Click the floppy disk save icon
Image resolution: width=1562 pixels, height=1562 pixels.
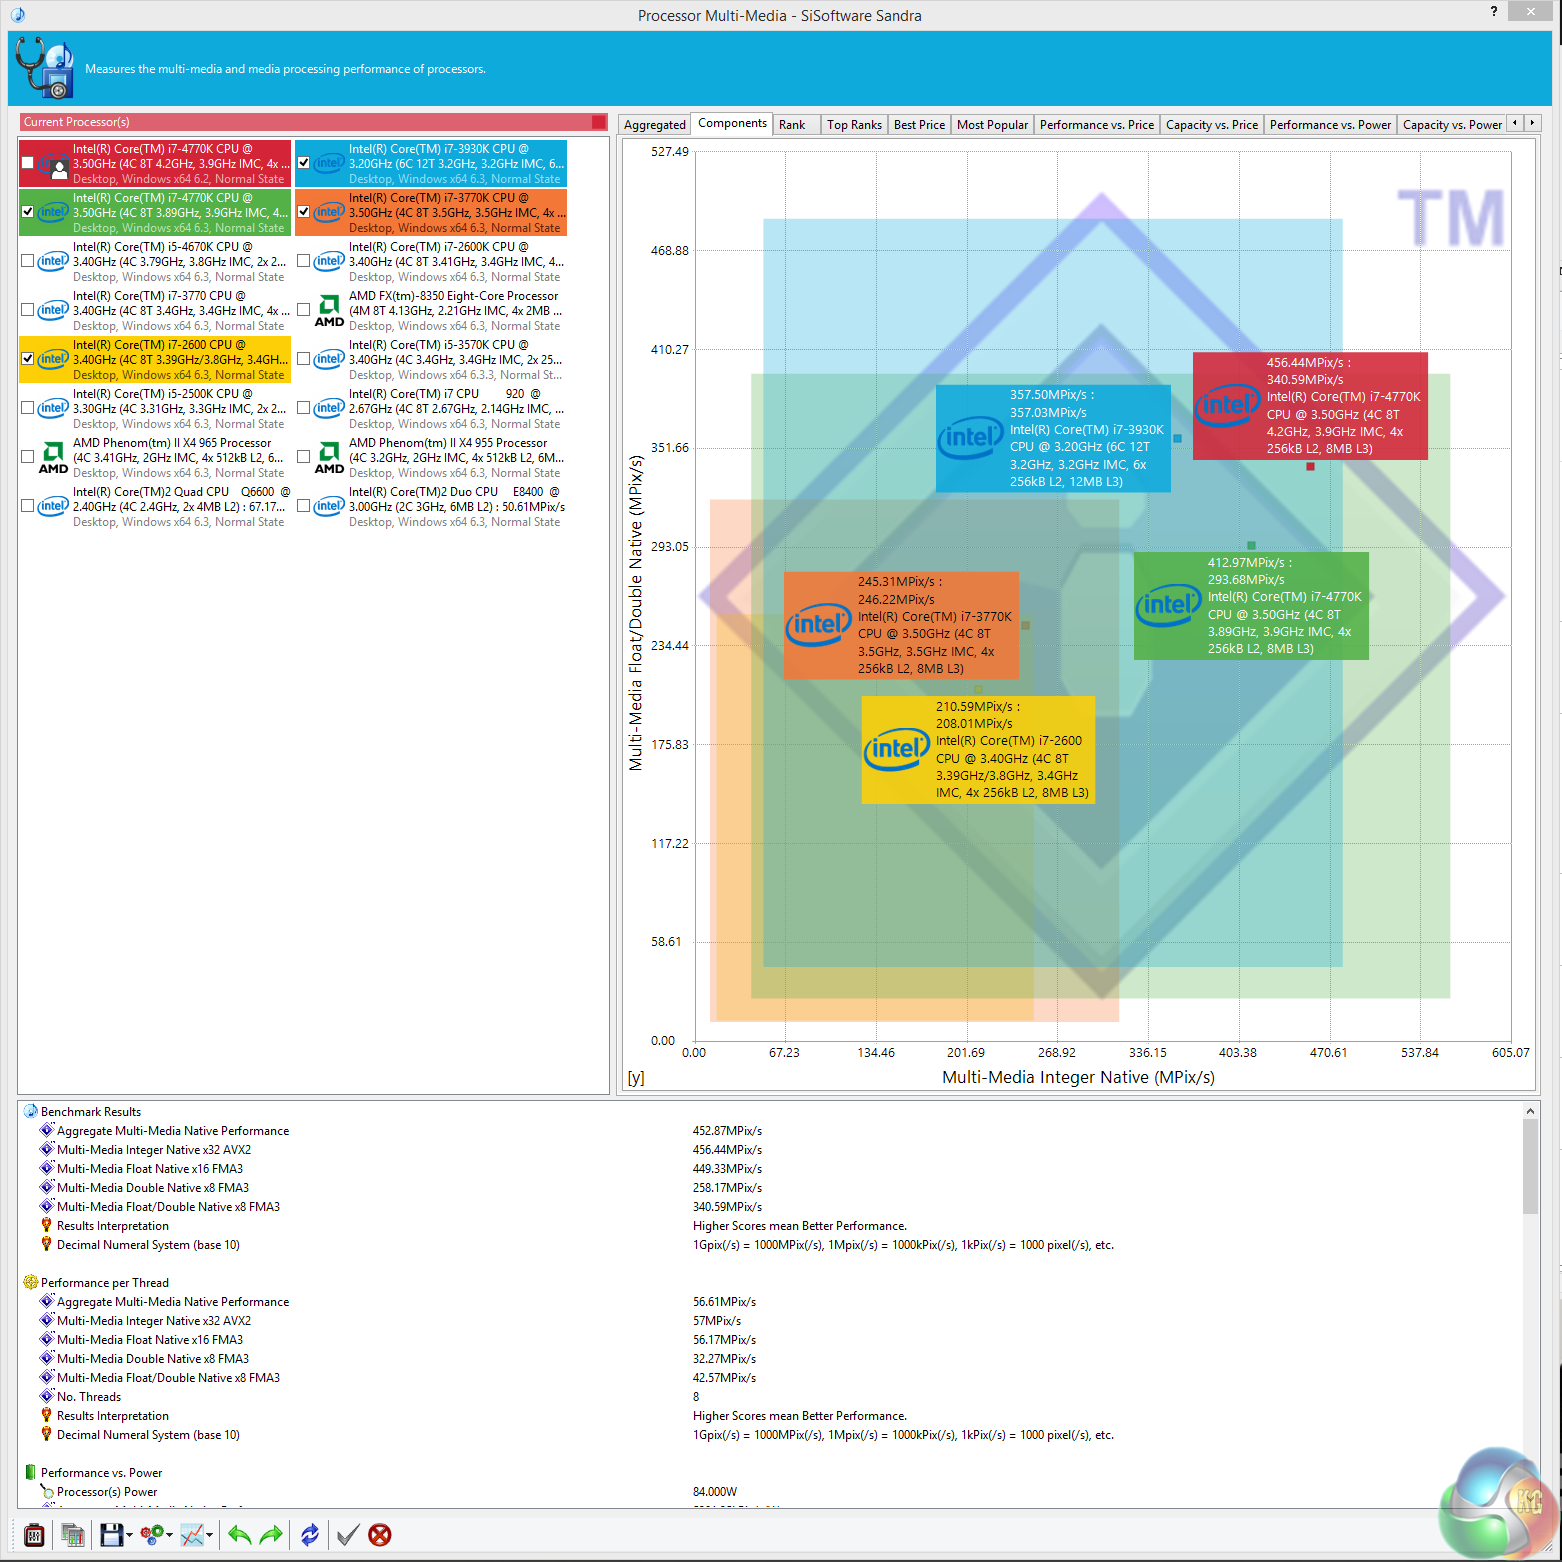(x=110, y=1534)
